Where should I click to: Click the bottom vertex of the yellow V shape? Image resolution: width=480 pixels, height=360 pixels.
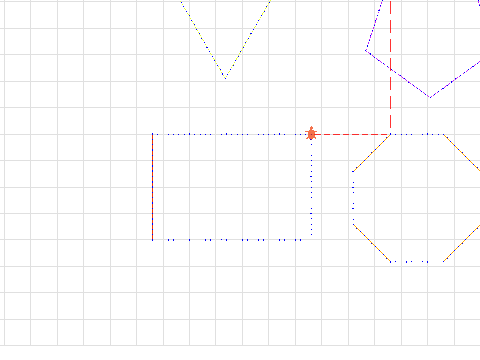[225, 78]
